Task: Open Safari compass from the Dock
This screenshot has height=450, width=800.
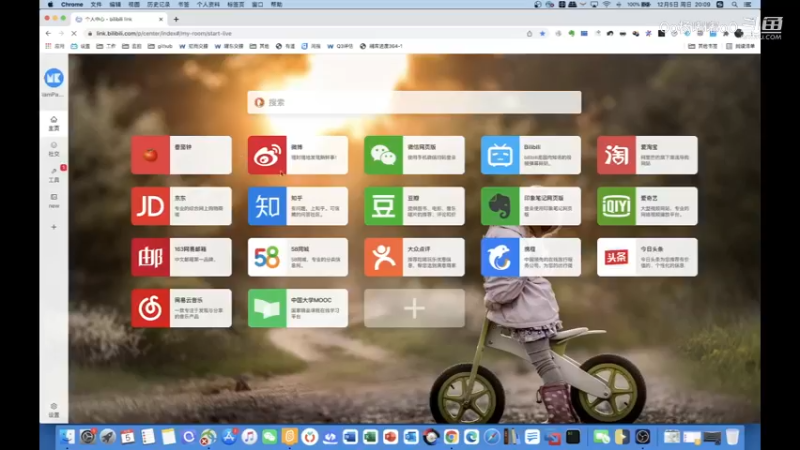Action: pos(491,437)
